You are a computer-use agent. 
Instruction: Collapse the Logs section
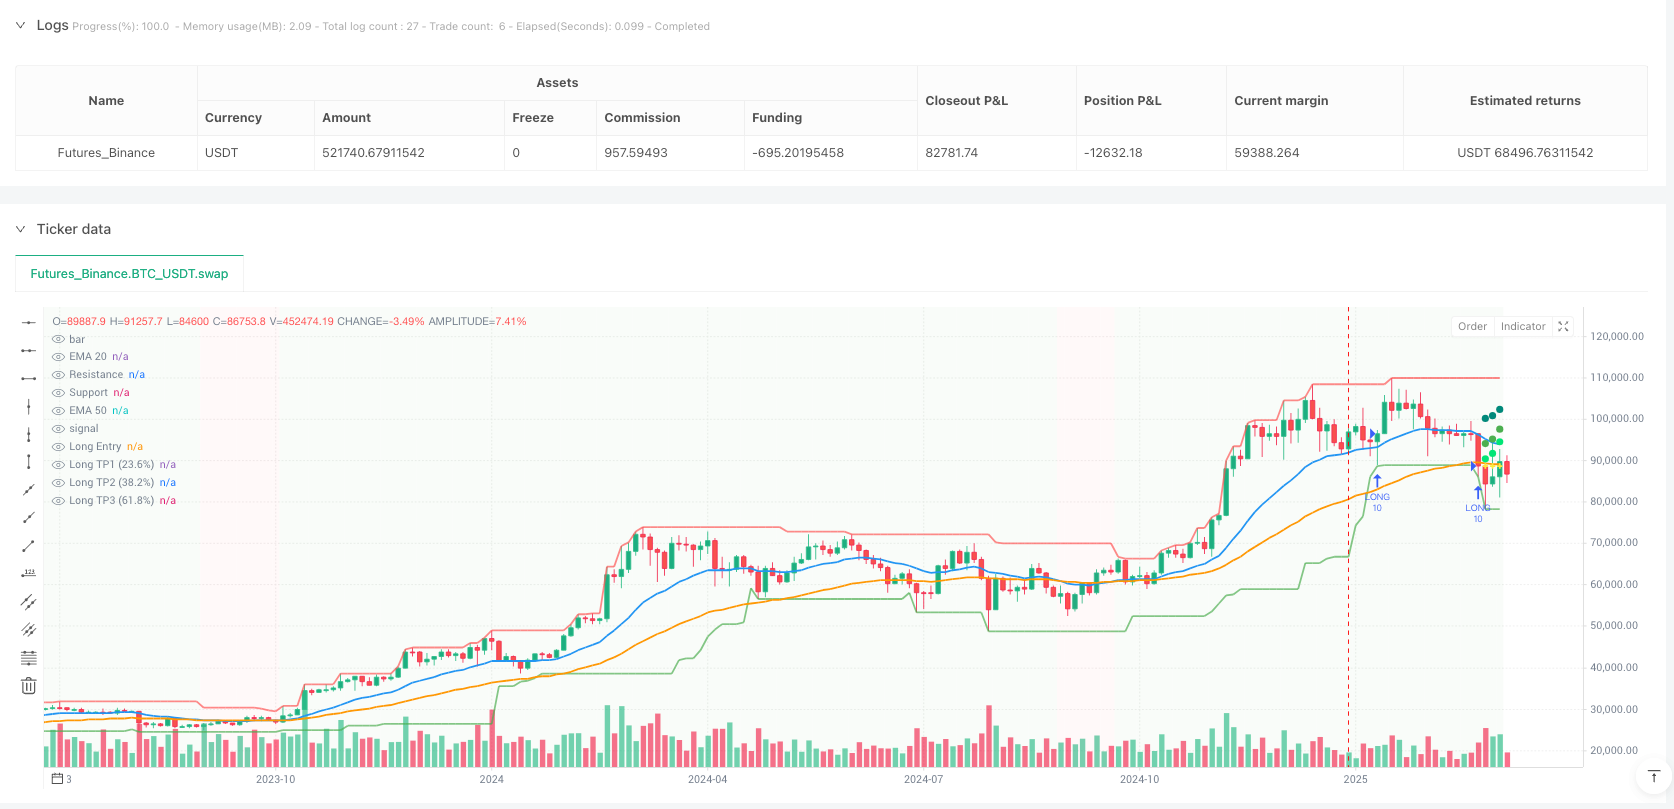point(21,26)
